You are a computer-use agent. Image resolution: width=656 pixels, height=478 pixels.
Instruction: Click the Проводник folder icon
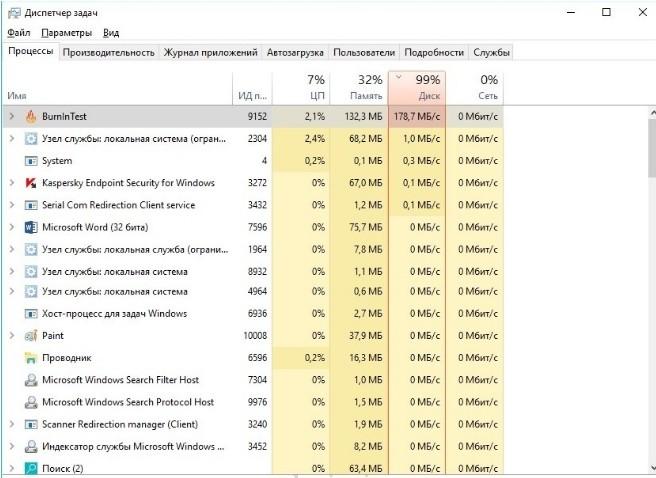point(31,358)
